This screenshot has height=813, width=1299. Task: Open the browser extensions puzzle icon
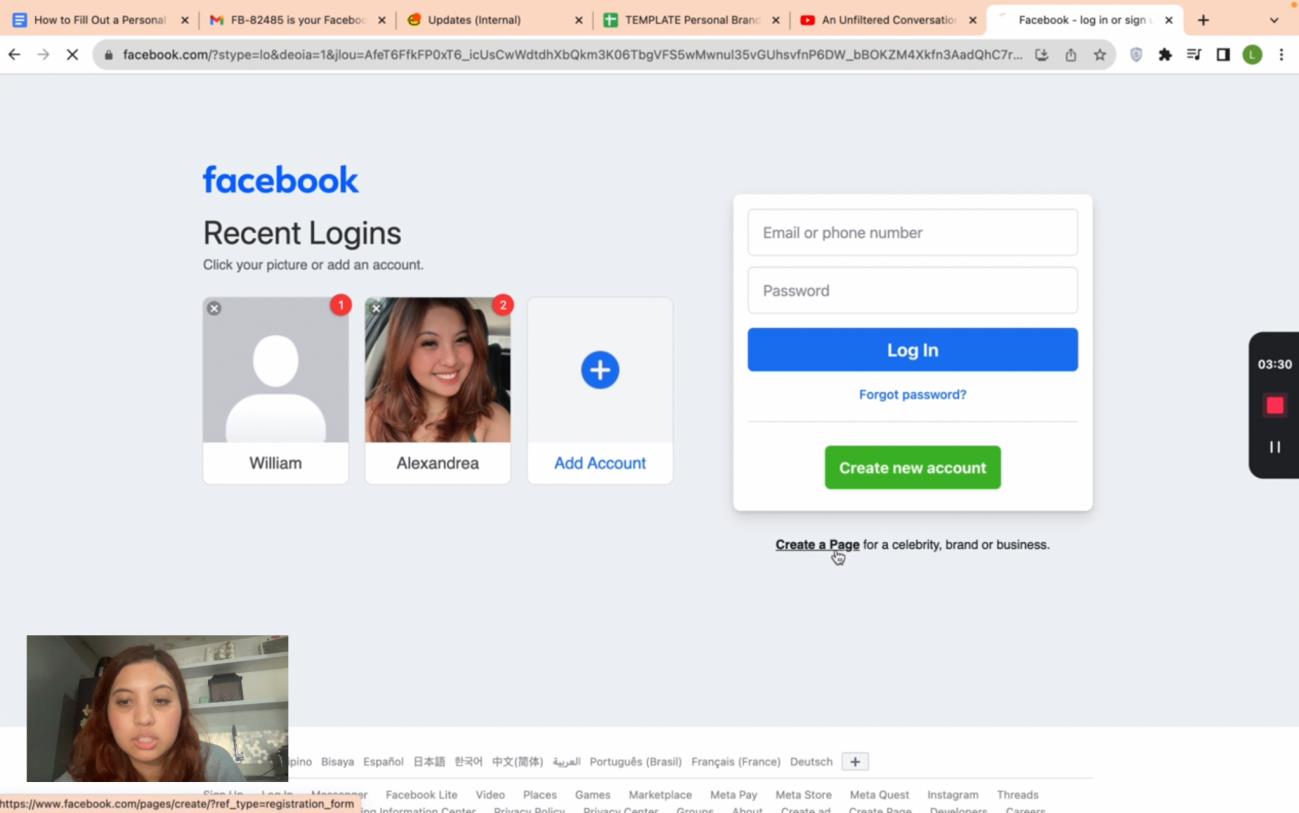(1165, 55)
